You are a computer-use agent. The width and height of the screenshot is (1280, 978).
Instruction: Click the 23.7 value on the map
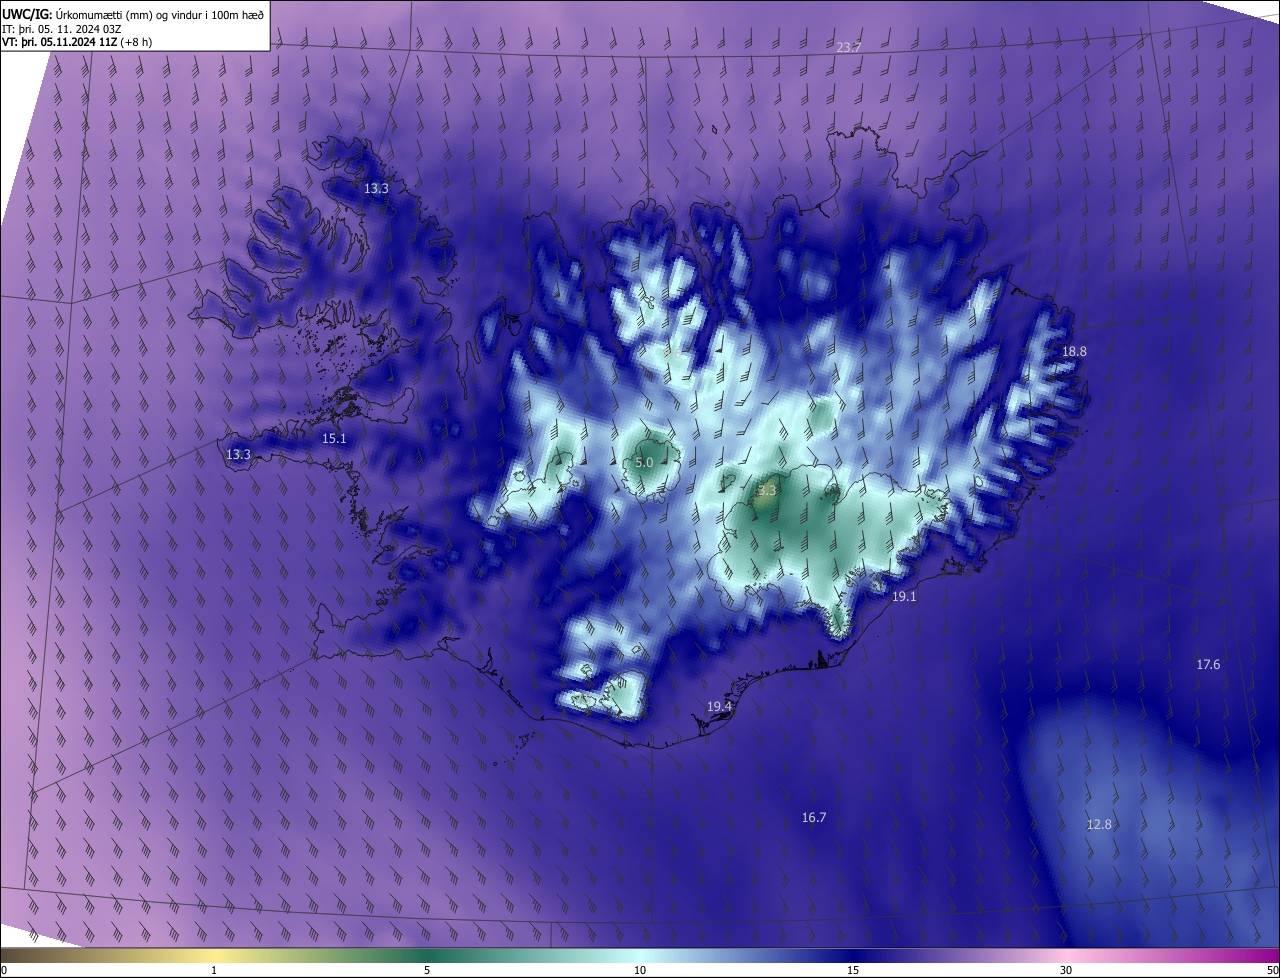tap(849, 48)
